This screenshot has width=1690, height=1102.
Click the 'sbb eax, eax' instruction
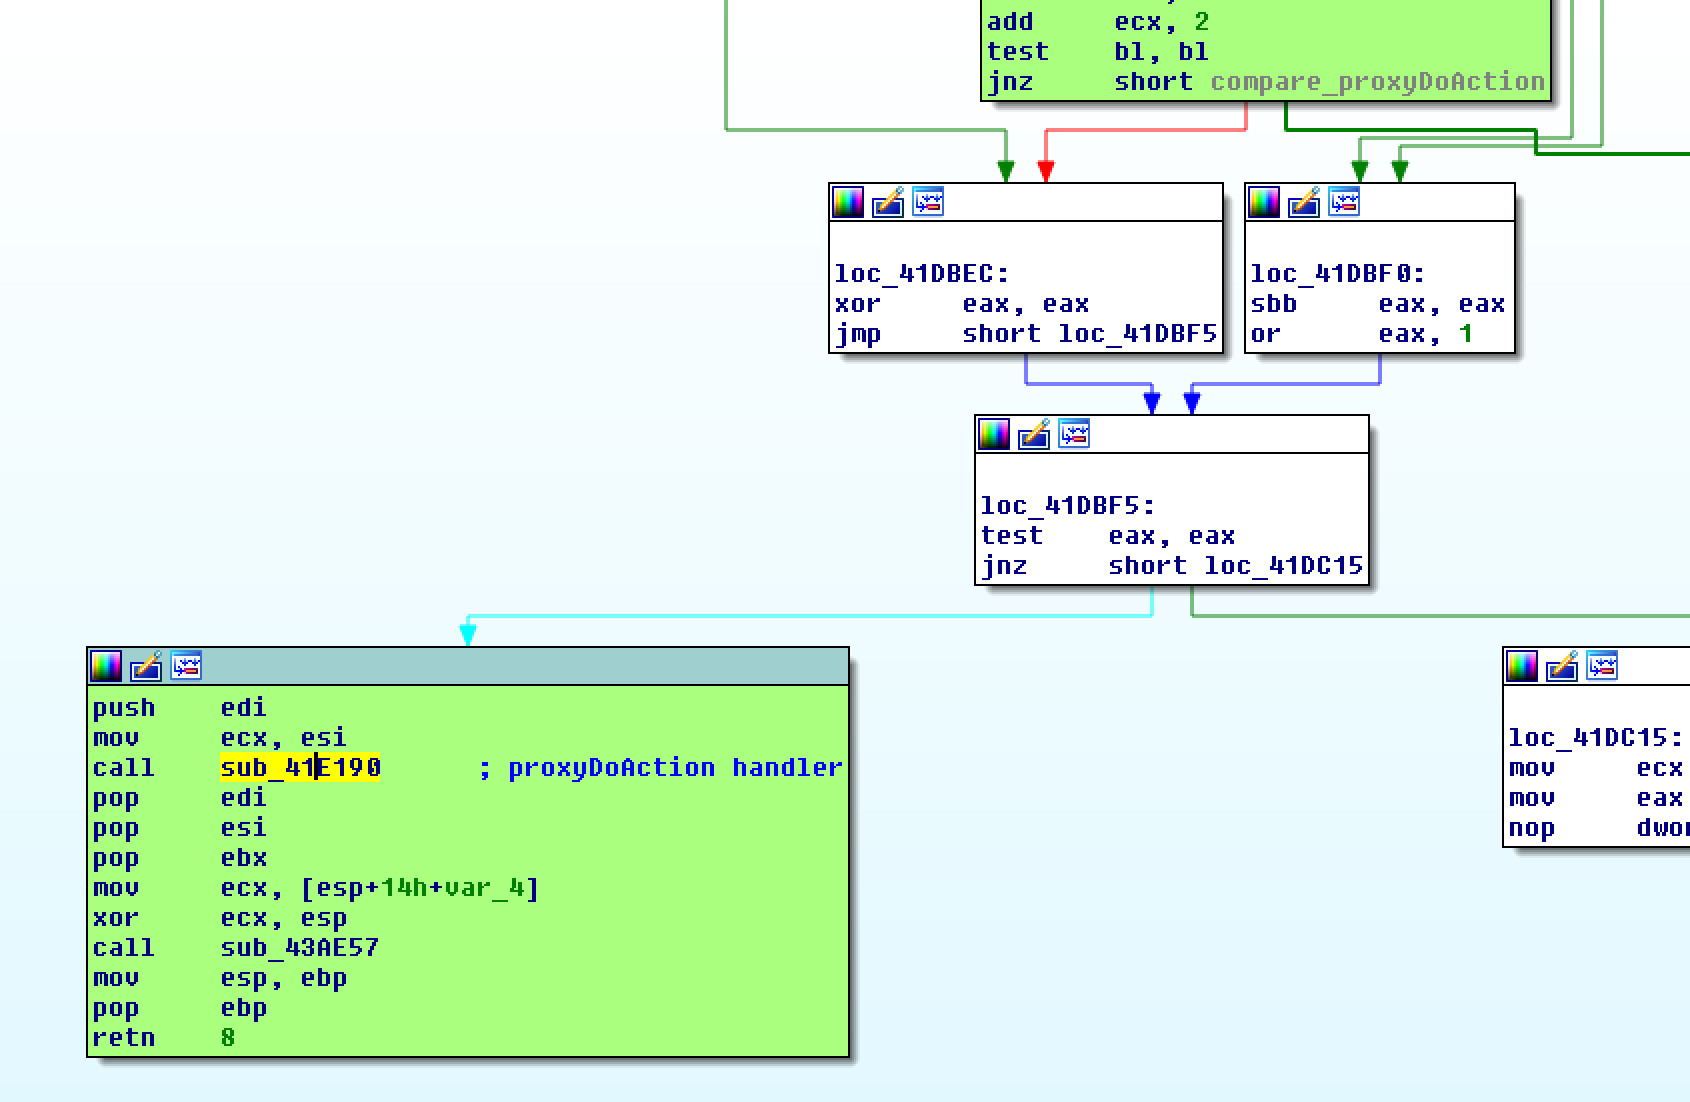(x=1378, y=304)
